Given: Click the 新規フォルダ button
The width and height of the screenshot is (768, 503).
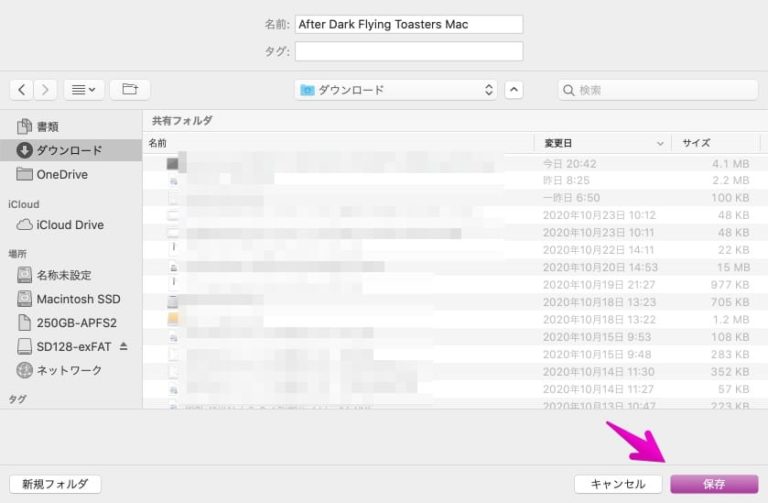Looking at the screenshot, I should (55, 484).
